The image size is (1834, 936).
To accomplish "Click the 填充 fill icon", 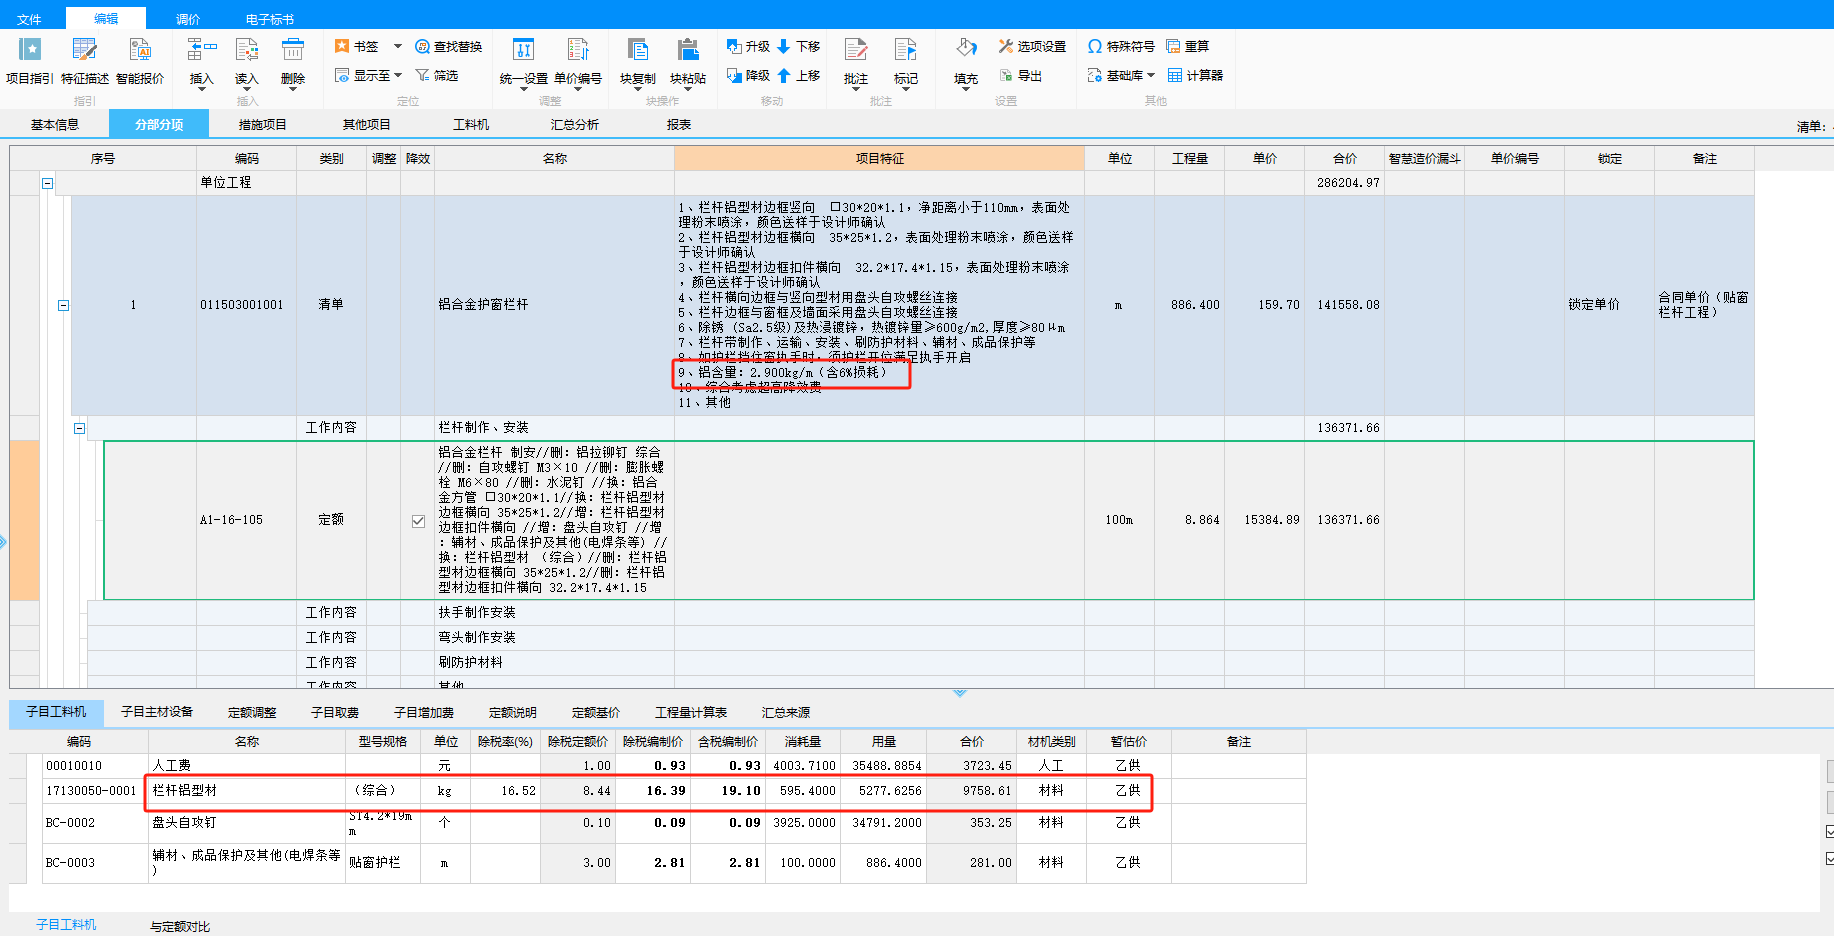I will tap(966, 50).
